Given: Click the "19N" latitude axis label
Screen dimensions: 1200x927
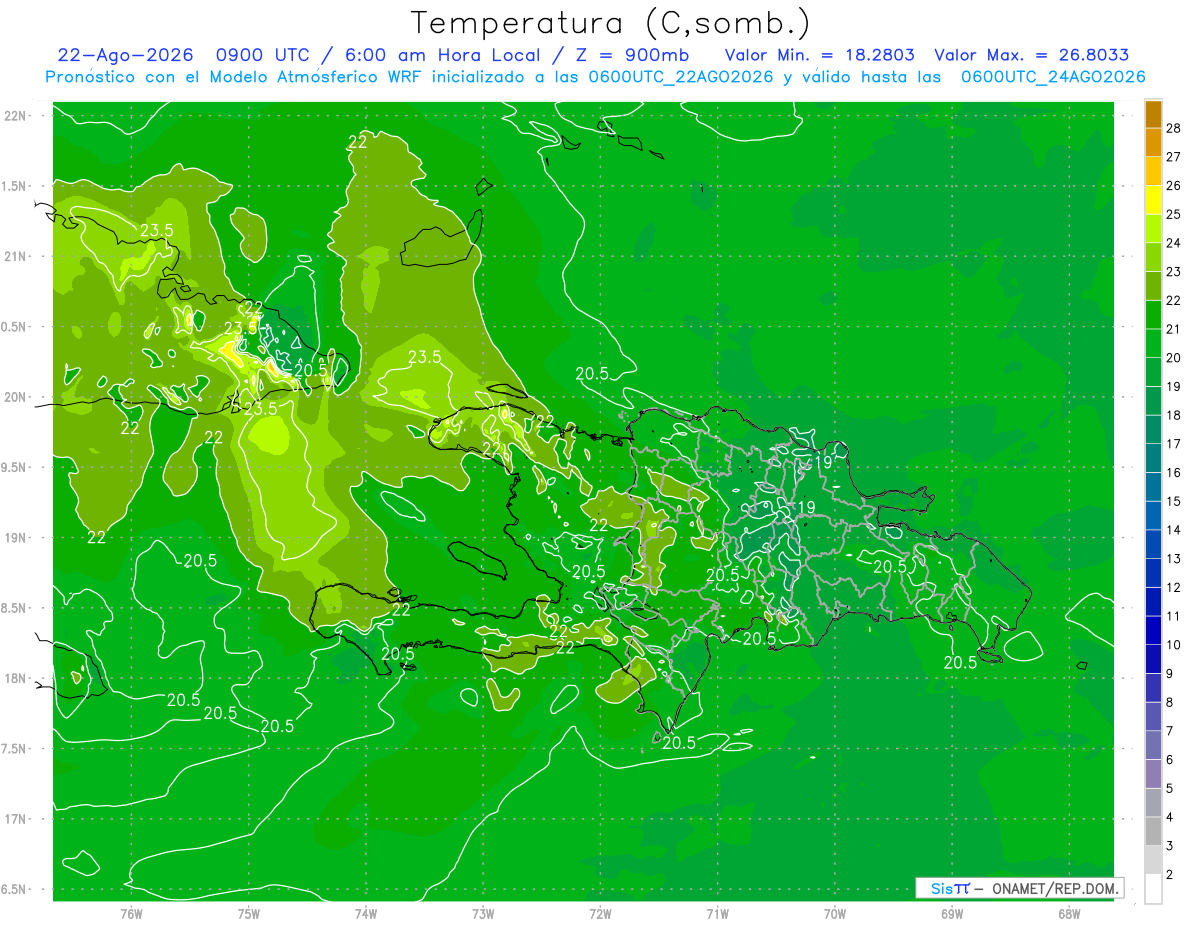Looking at the screenshot, I should coord(15,538).
